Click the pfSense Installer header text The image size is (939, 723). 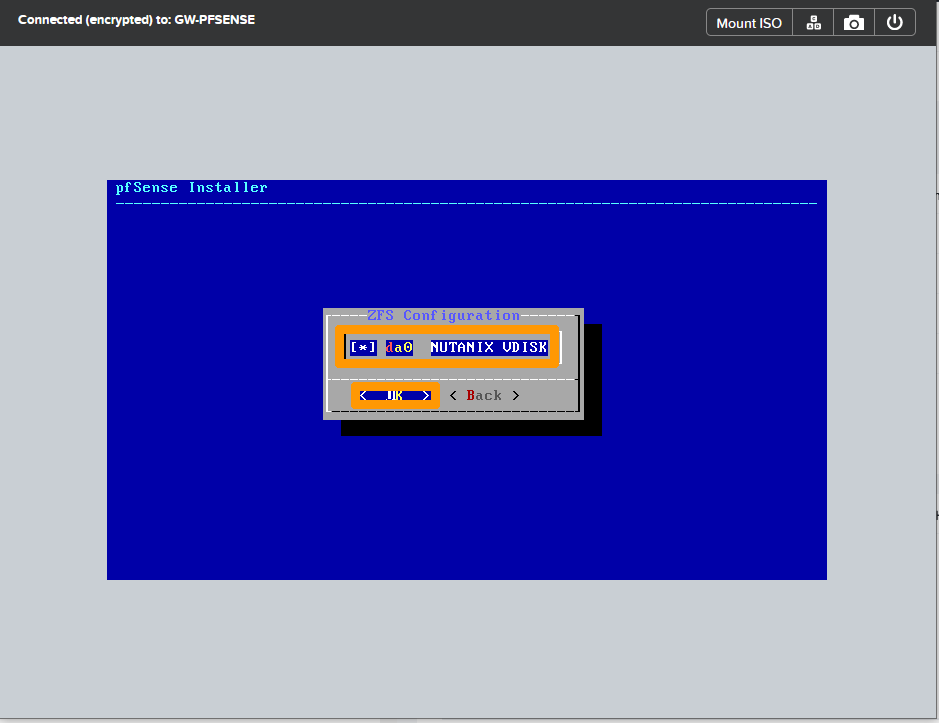point(191,187)
